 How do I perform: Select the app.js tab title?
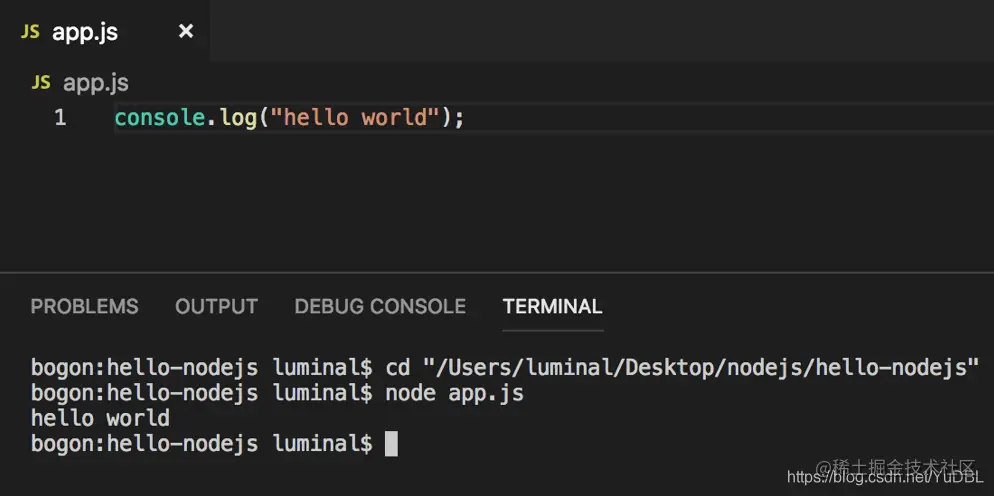[x=85, y=32]
